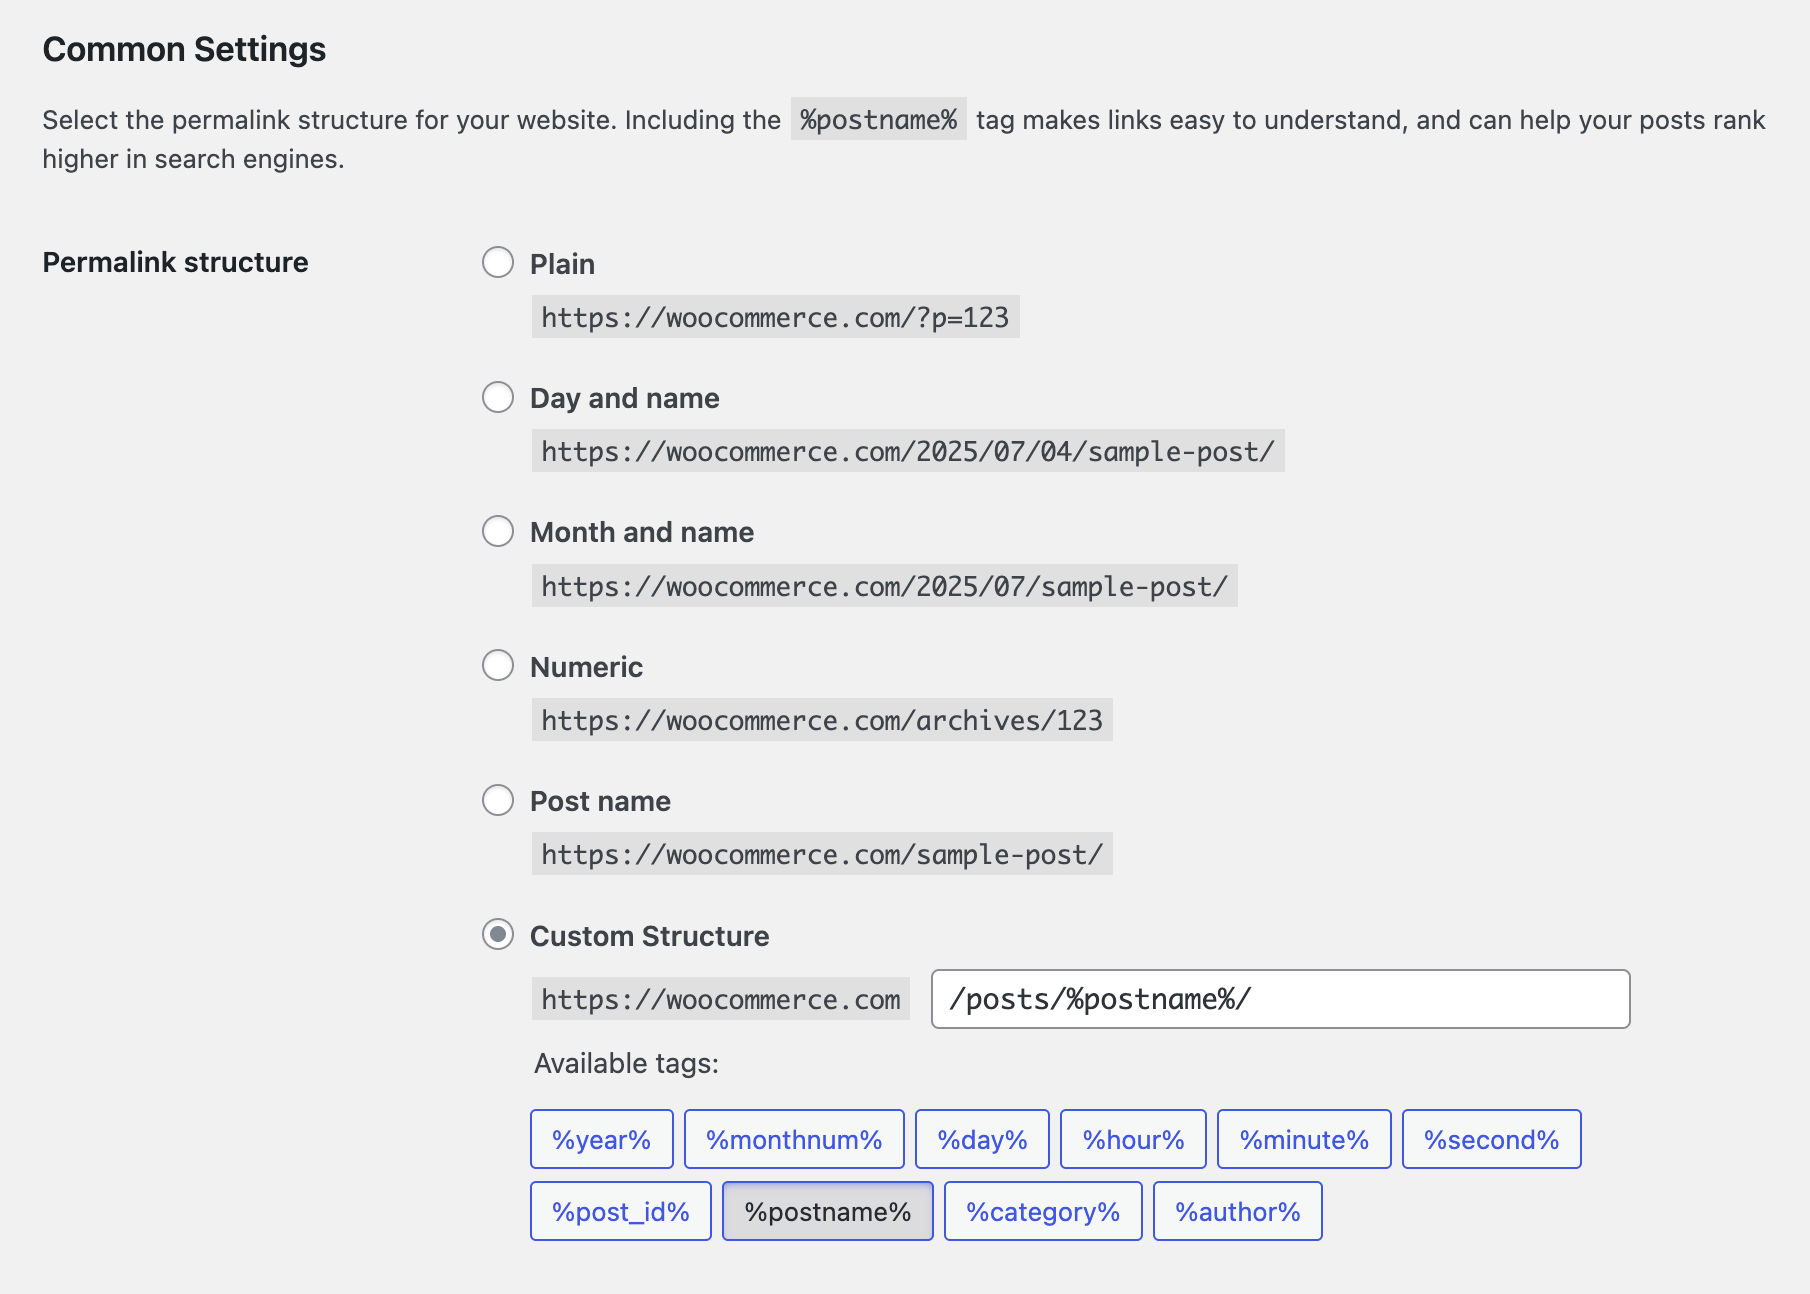Select the Month and name structure
Viewport: 1810px width, 1294px height.
pyautogui.click(x=497, y=532)
